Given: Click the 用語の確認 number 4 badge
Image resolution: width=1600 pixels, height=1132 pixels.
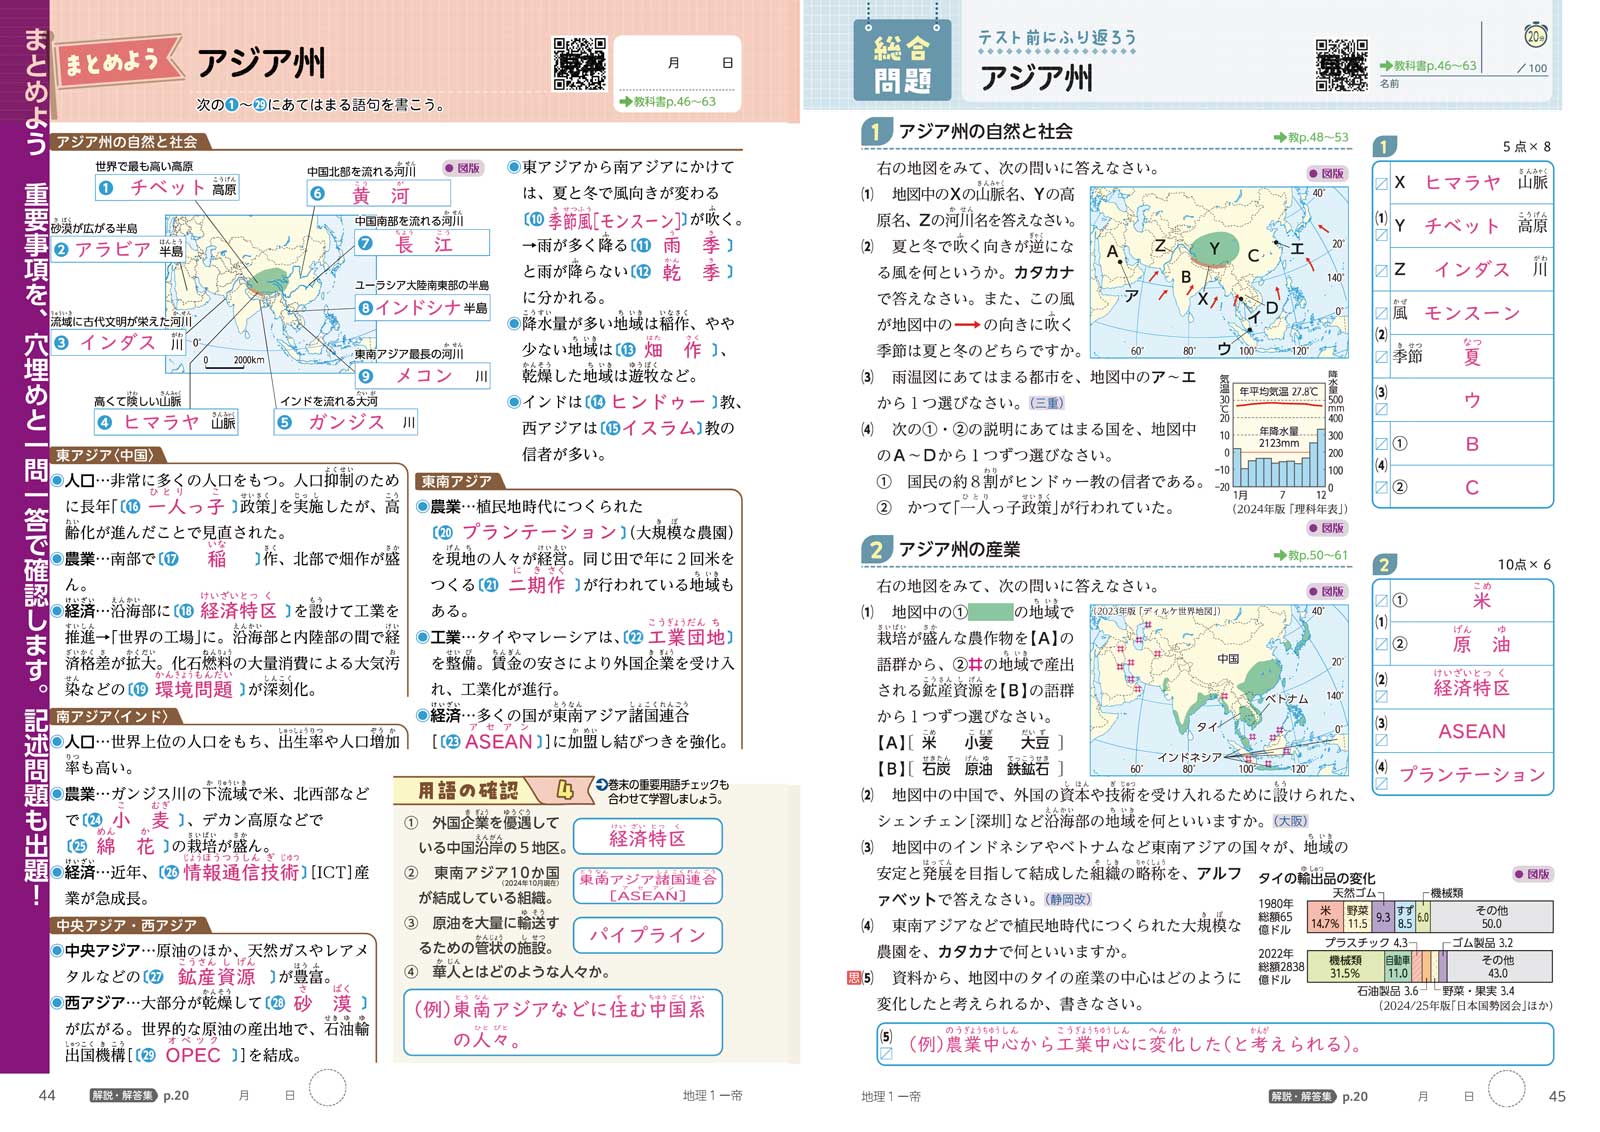Looking at the screenshot, I should tap(564, 790).
